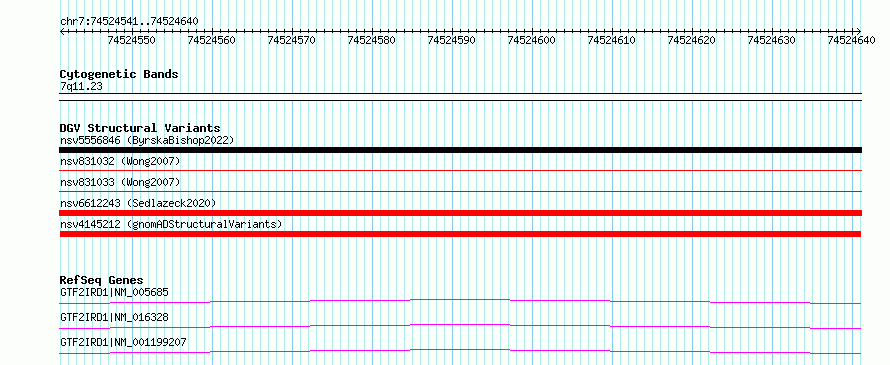
Task: Click the thin red nsv831032 bar
Action: click(x=460, y=170)
